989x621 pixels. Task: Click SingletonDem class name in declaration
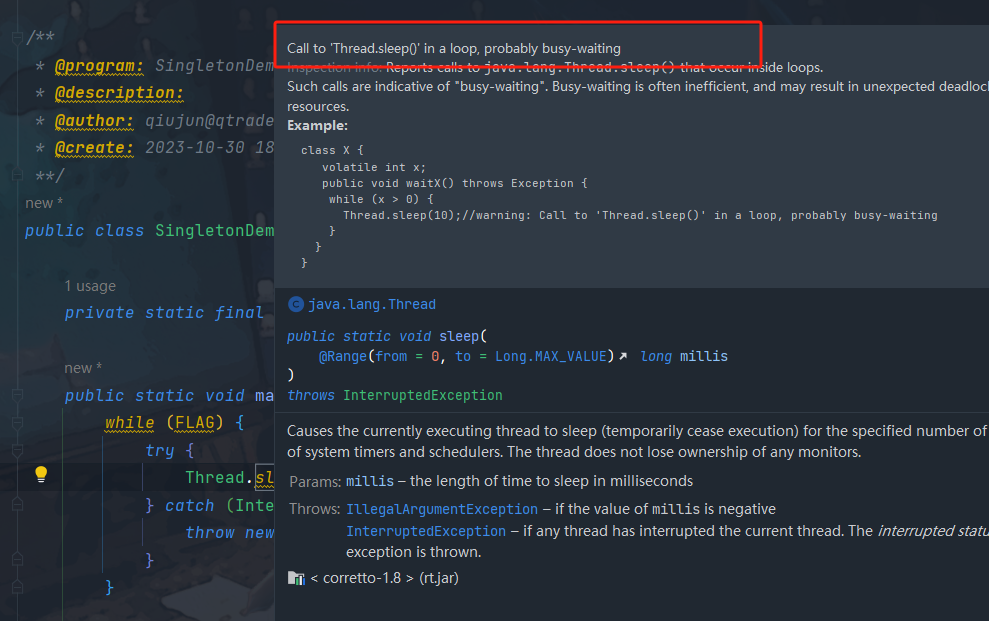(214, 231)
